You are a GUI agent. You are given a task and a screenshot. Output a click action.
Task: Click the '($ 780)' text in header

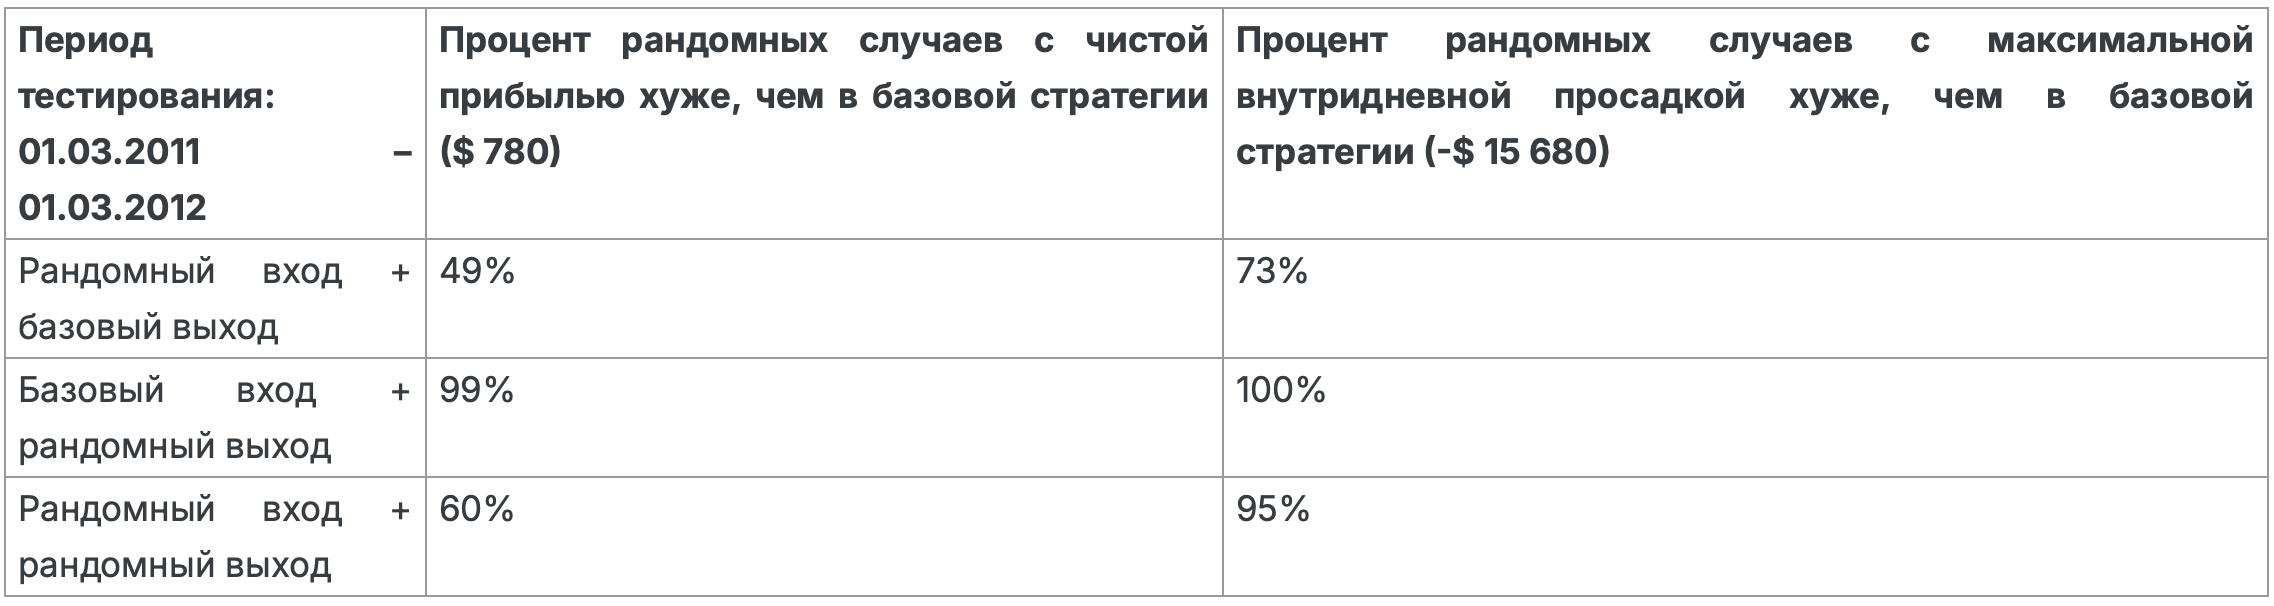click(500, 152)
